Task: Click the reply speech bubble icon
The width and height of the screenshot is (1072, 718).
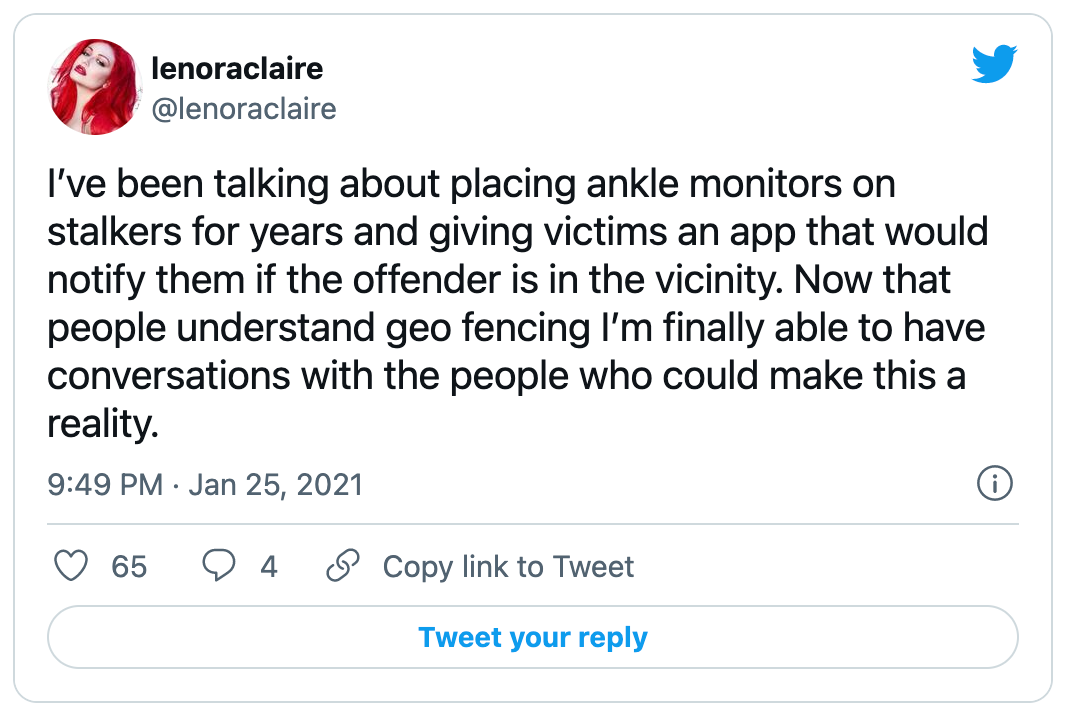Action: (x=218, y=567)
